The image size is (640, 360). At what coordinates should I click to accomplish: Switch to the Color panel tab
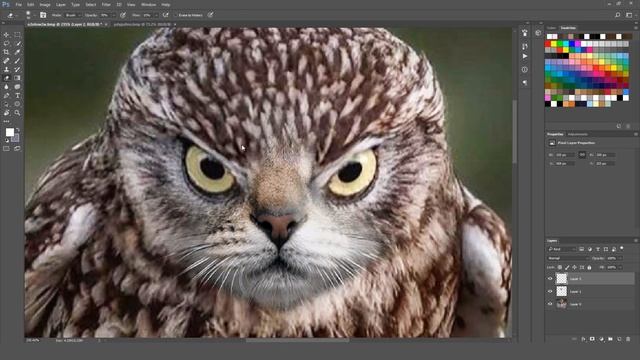pyautogui.click(x=551, y=28)
